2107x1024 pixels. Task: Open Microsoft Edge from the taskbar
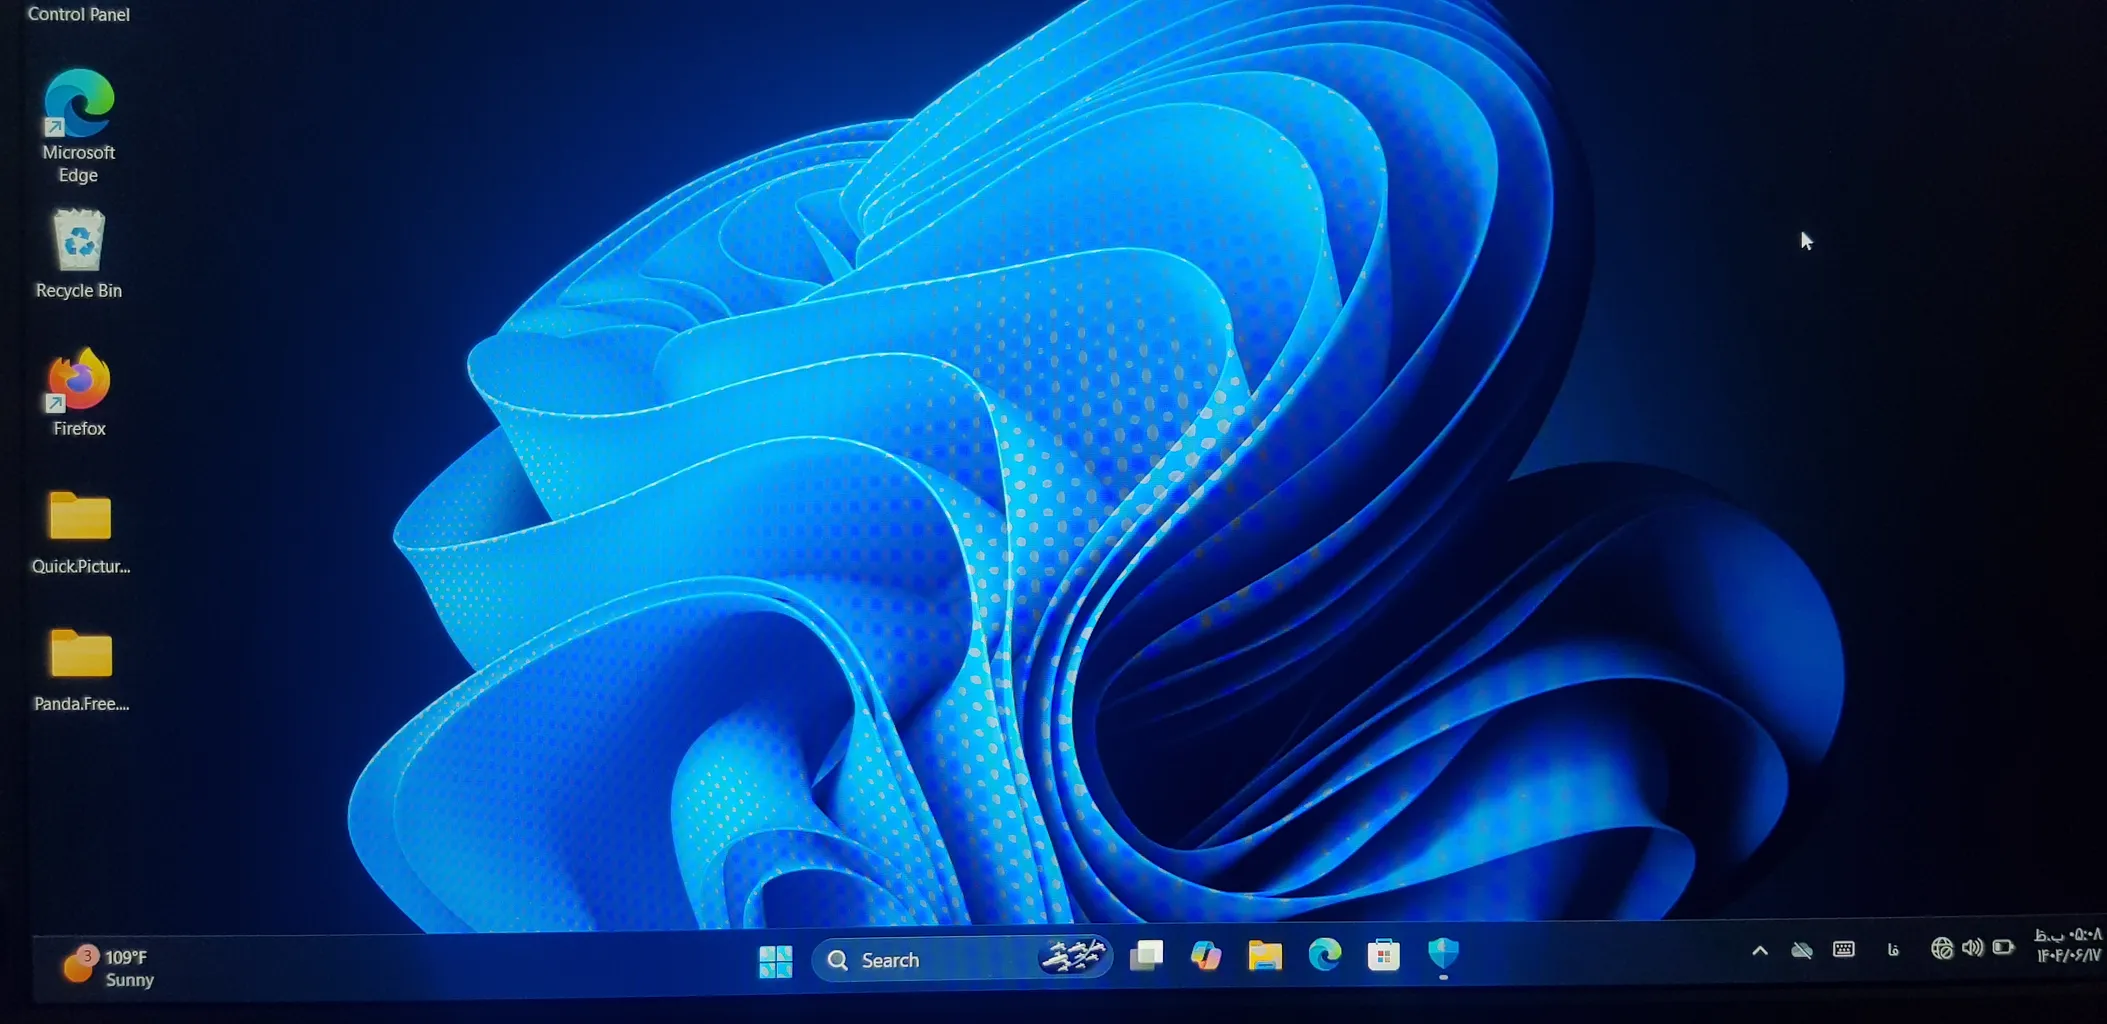[x=1325, y=956]
